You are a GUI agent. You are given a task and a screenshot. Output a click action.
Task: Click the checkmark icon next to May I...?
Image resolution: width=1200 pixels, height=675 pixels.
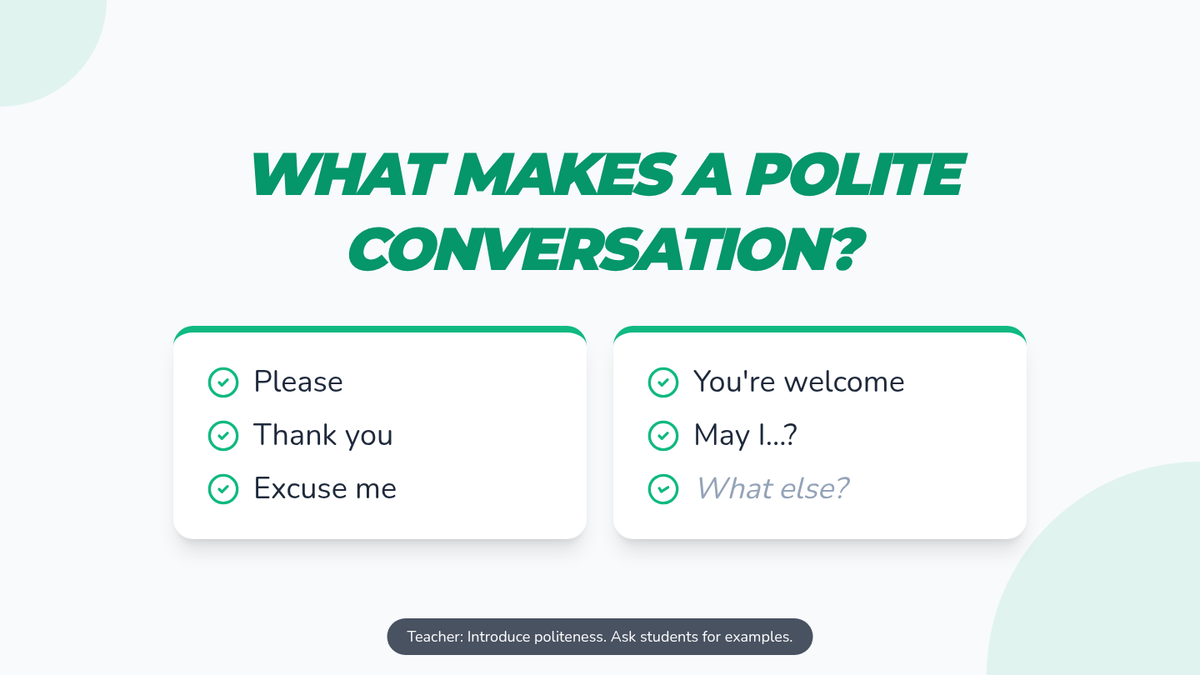[x=663, y=435]
